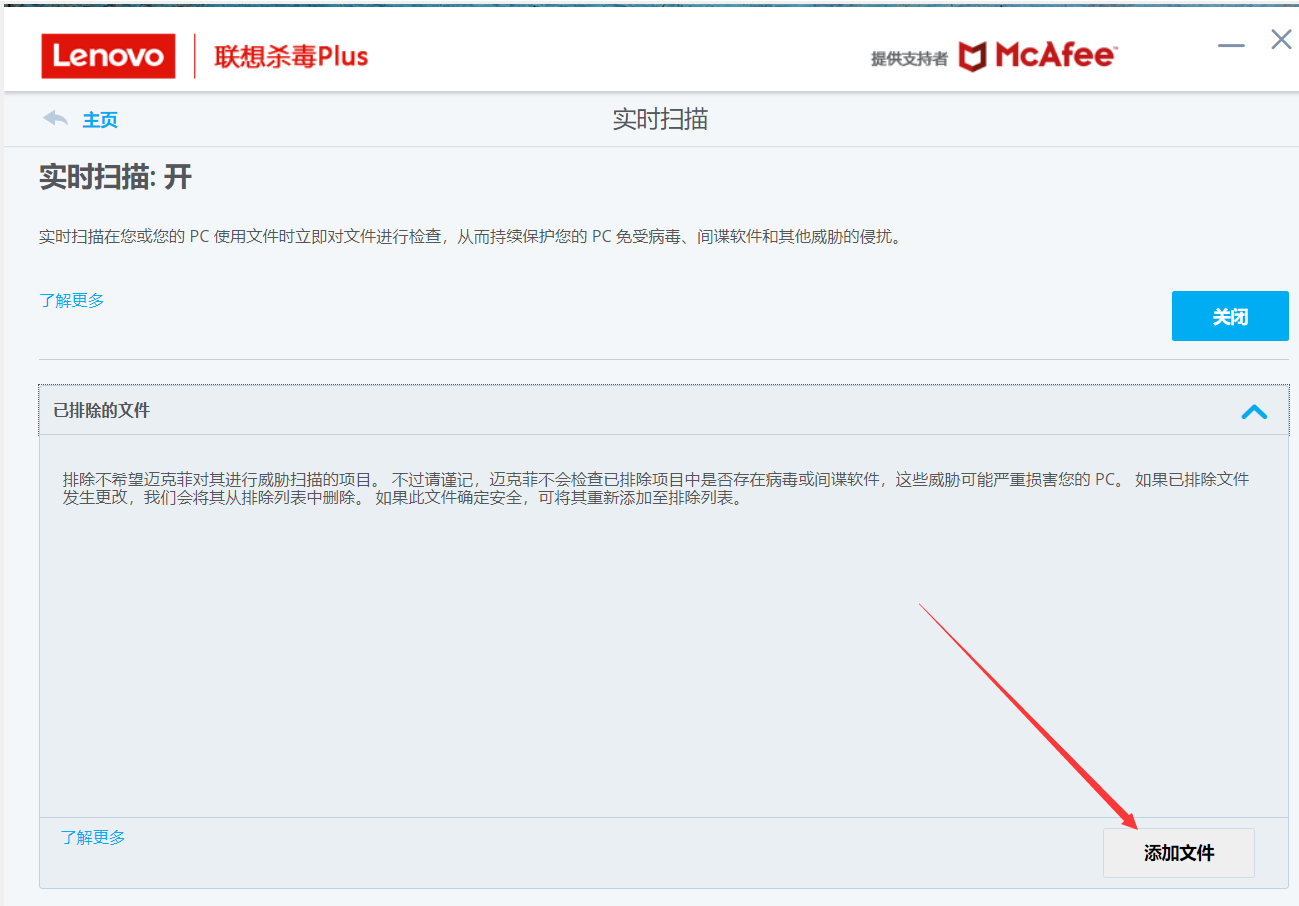The image size is (1299, 906).
Task: Go back to 主页 home page
Action: (100, 120)
